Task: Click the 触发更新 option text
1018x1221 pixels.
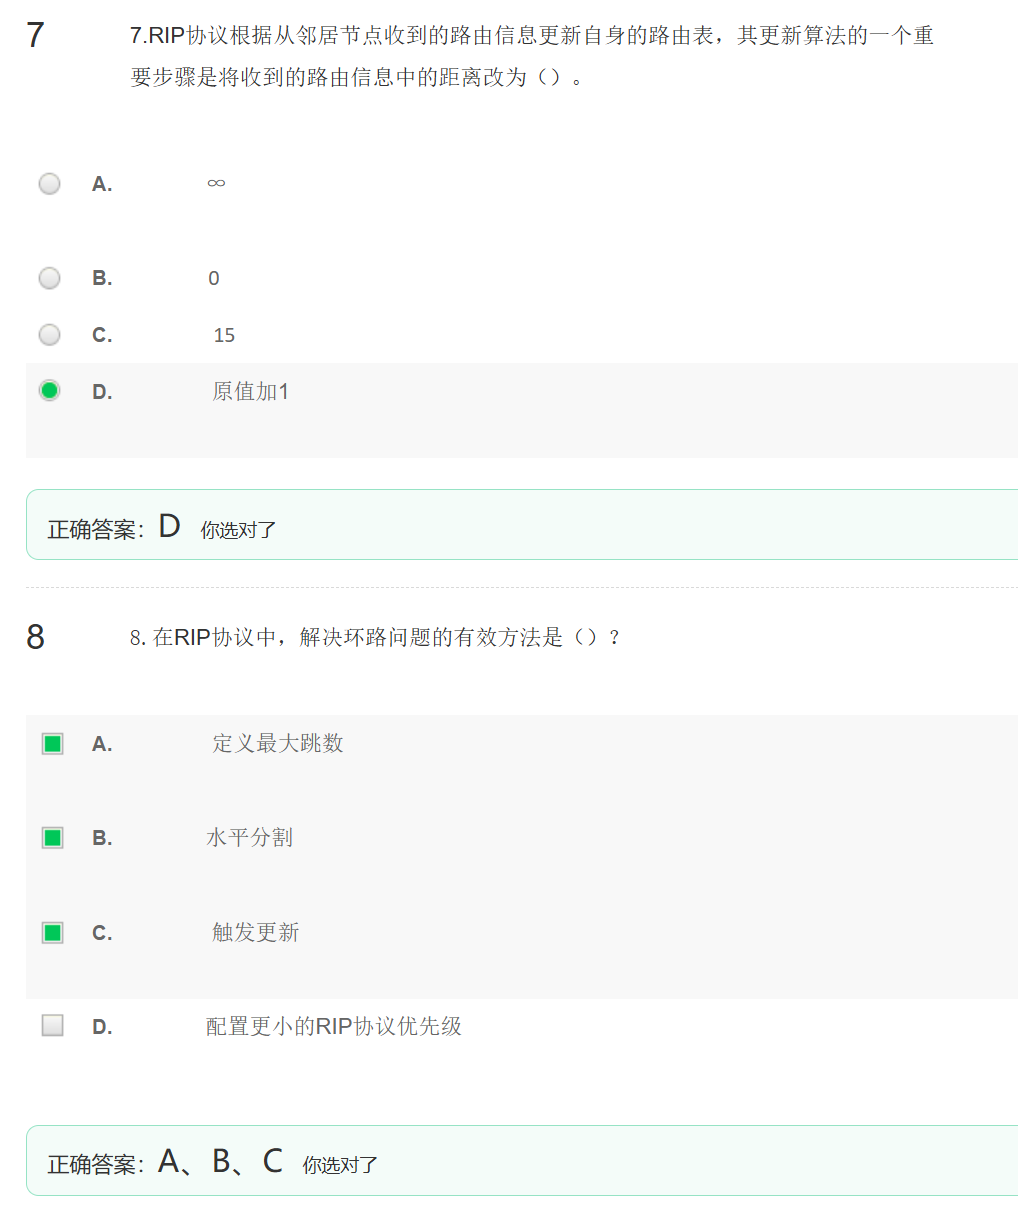Action: [x=255, y=933]
